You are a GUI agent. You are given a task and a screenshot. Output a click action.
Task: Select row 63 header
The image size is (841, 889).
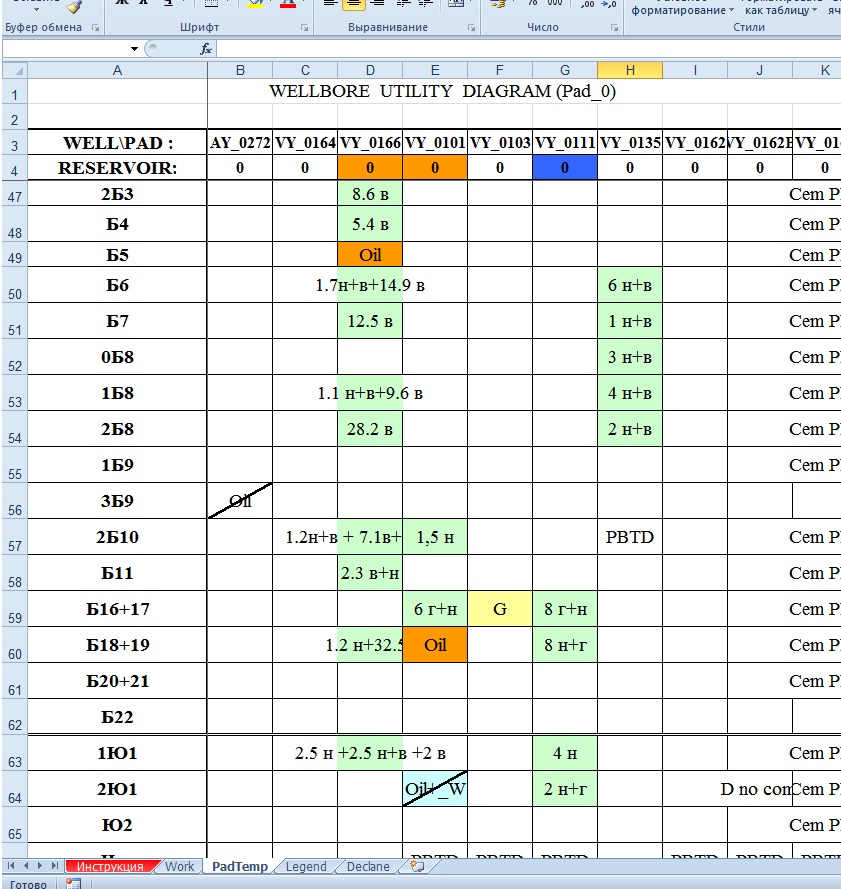[15, 753]
